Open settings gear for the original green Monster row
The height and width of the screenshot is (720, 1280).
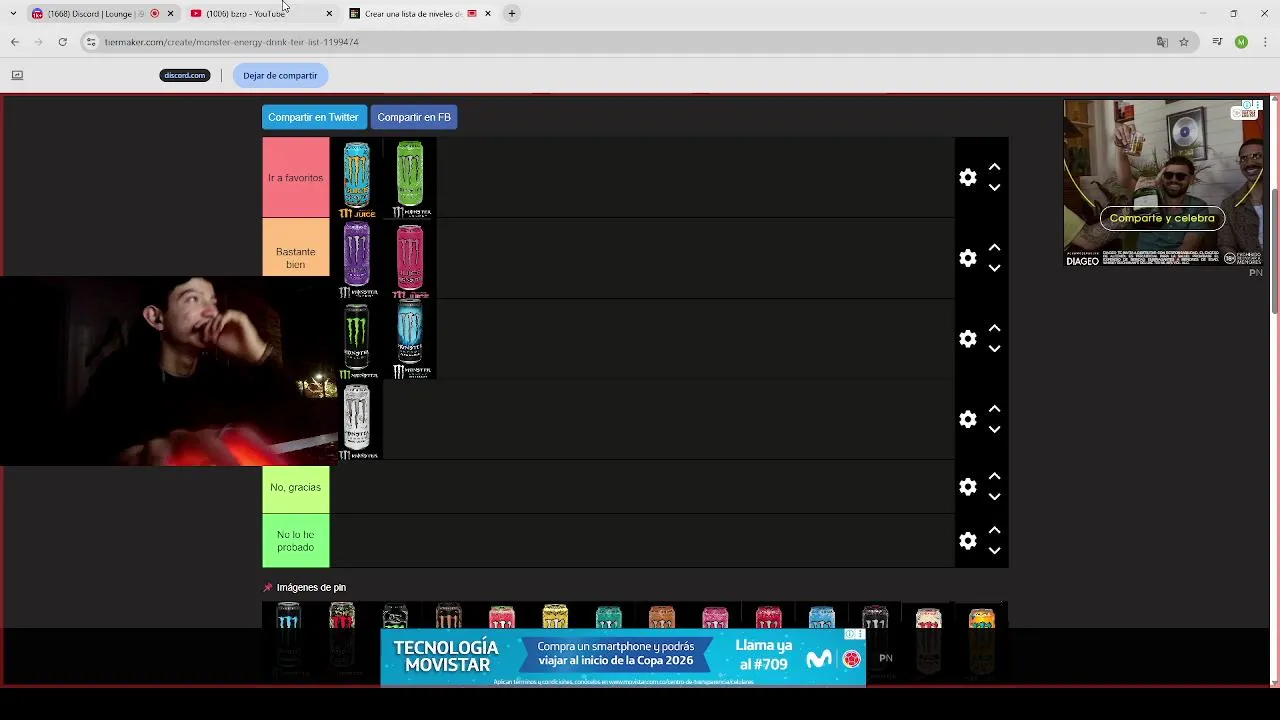point(967,339)
